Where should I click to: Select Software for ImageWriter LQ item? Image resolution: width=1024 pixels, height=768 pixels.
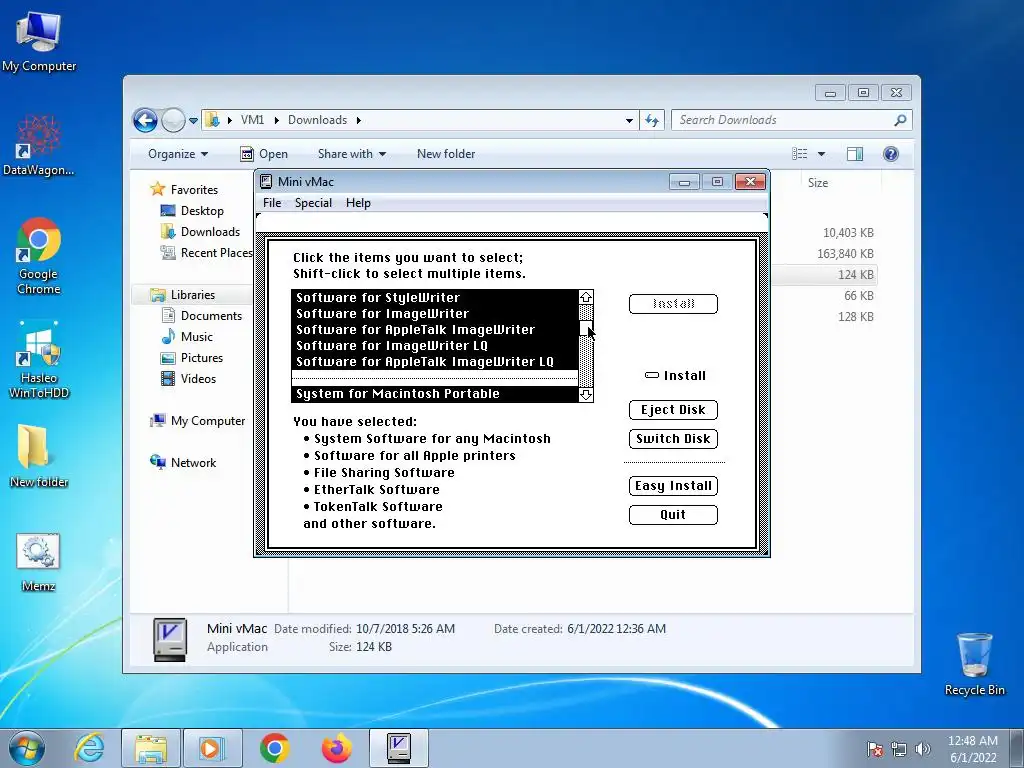point(435,346)
